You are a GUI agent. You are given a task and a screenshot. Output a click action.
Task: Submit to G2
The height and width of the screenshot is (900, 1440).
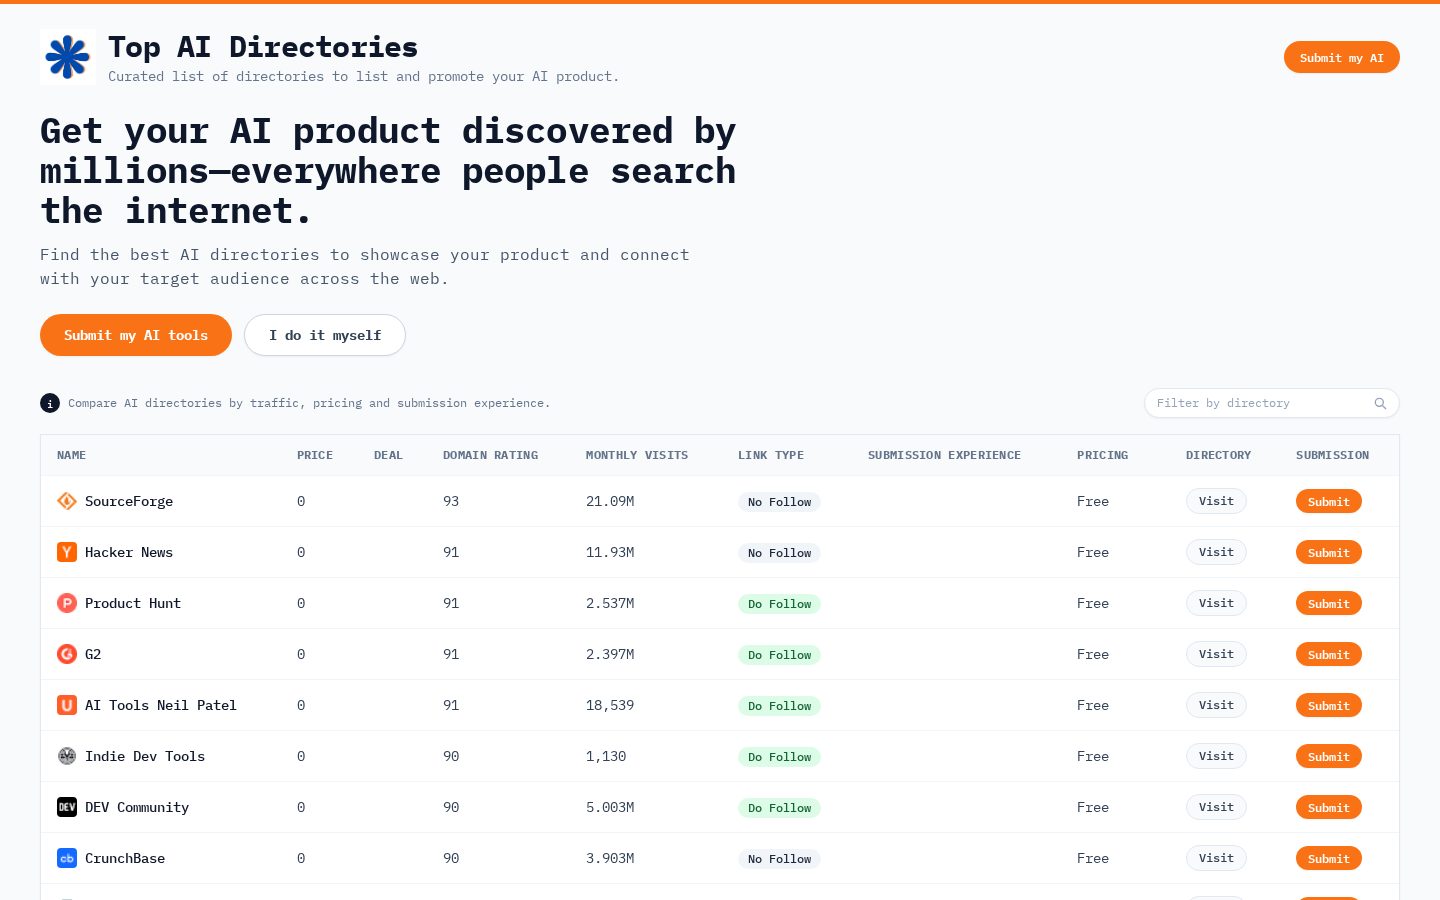point(1328,654)
